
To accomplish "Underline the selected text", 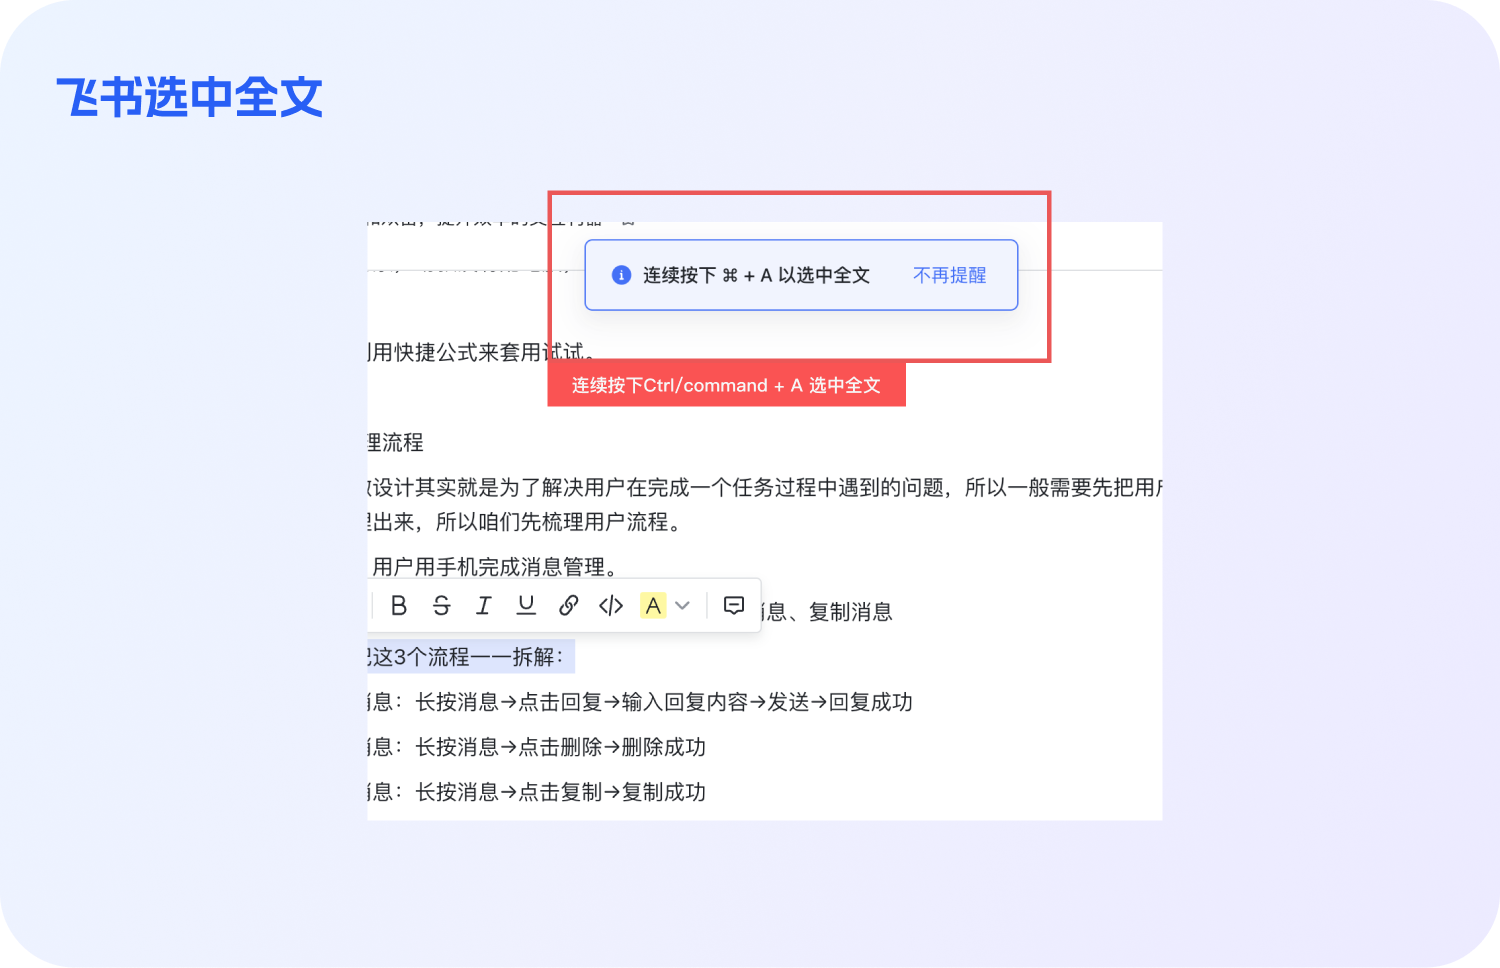I will 526,605.
